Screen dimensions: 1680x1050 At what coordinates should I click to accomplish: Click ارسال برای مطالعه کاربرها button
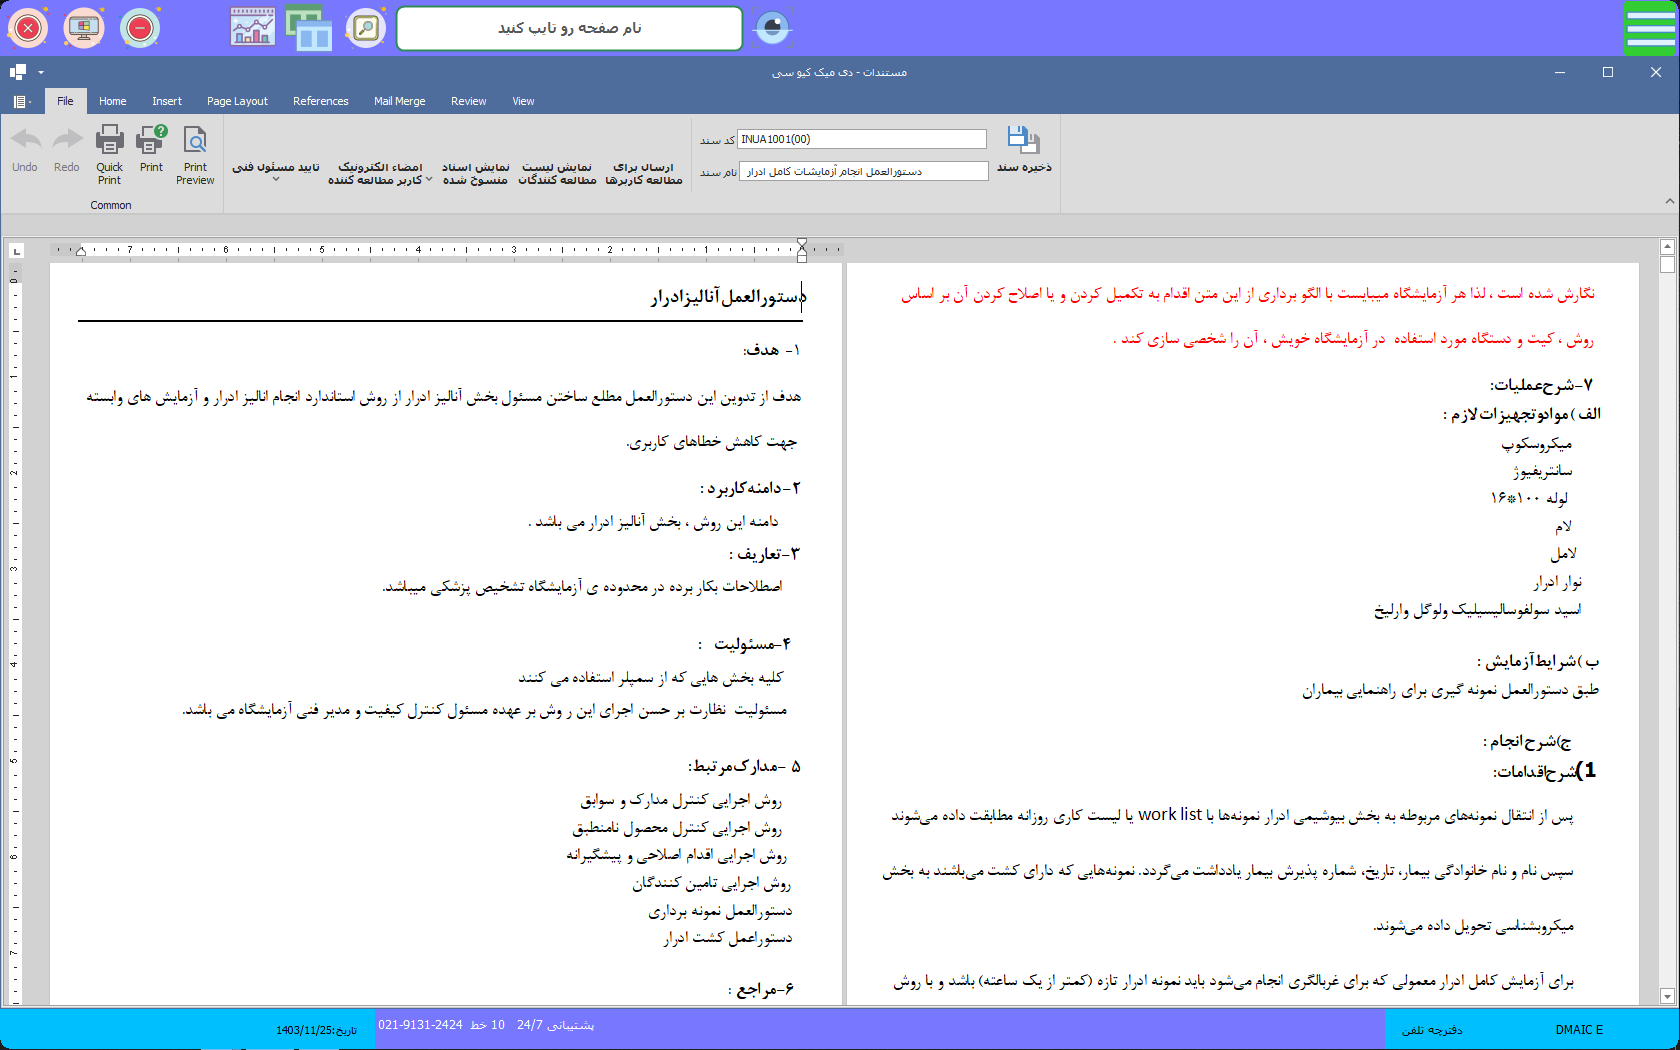[644, 173]
